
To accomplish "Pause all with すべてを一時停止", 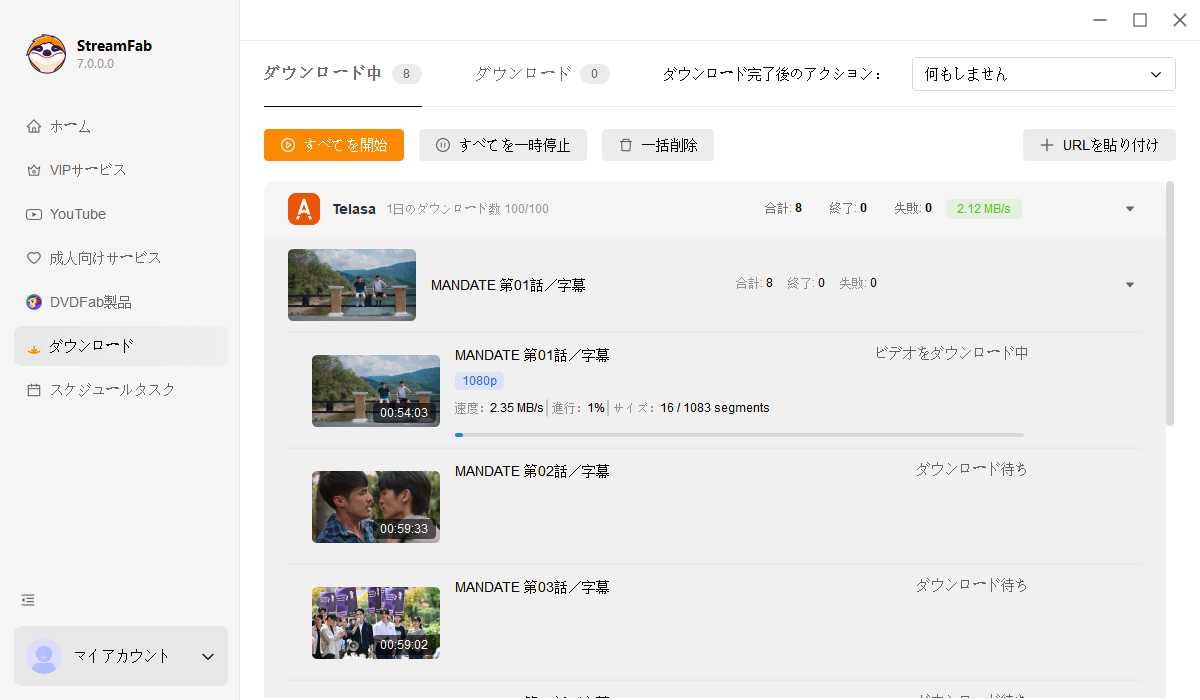I will [x=503, y=145].
